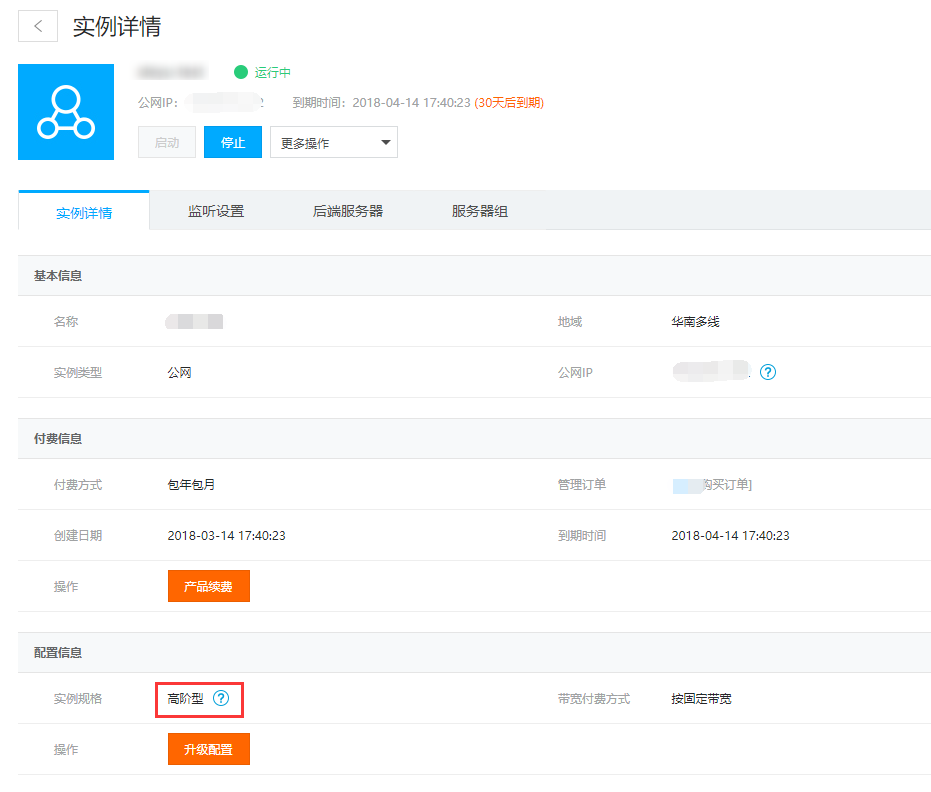Click the greyed-out 启动 button
Viewport: 931px width, 792px height.
pyautogui.click(x=167, y=143)
